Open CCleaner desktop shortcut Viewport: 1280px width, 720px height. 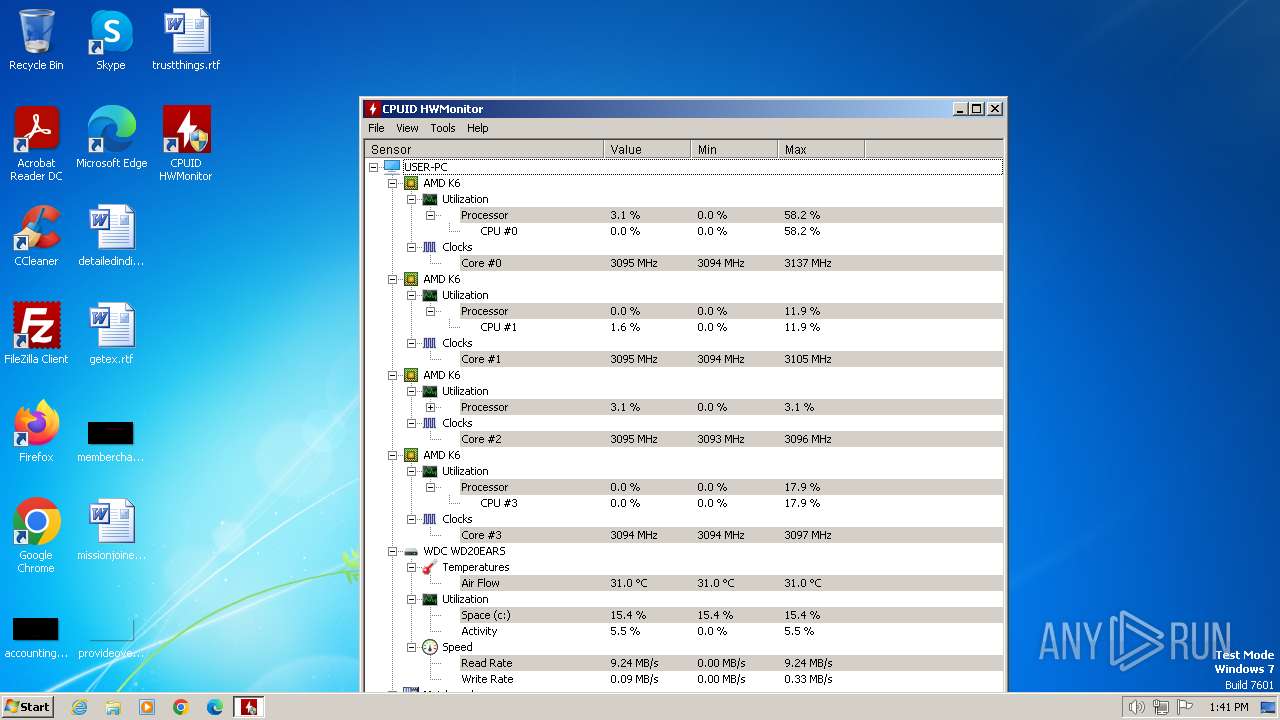coord(36,236)
